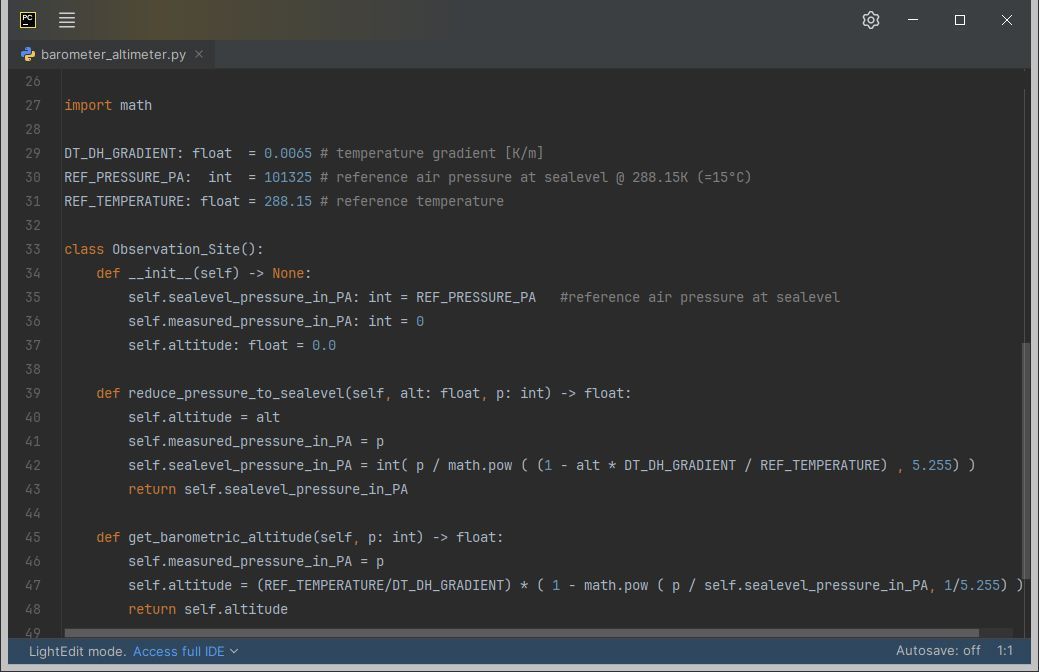Click the horizontal scrollbar under the code
This screenshot has width=1039, height=672.
click(x=521, y=633)
